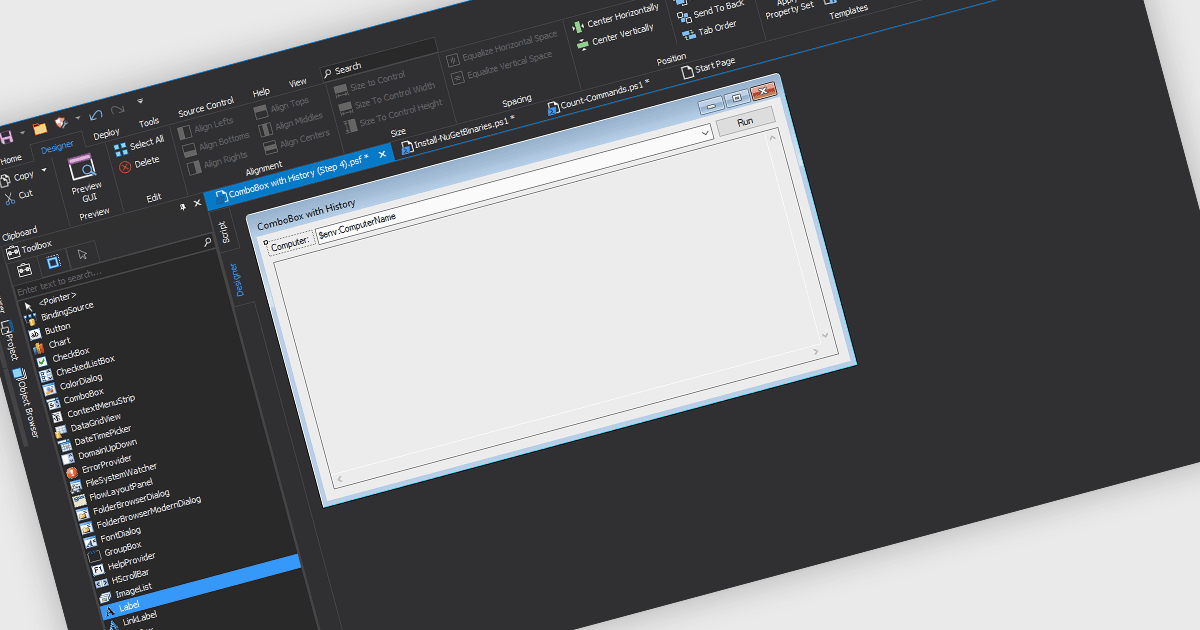The width and height of the screenshot is (1200, 630).
Task: Select the HScrollBar control in Toolbox
Action: [128, 575]
